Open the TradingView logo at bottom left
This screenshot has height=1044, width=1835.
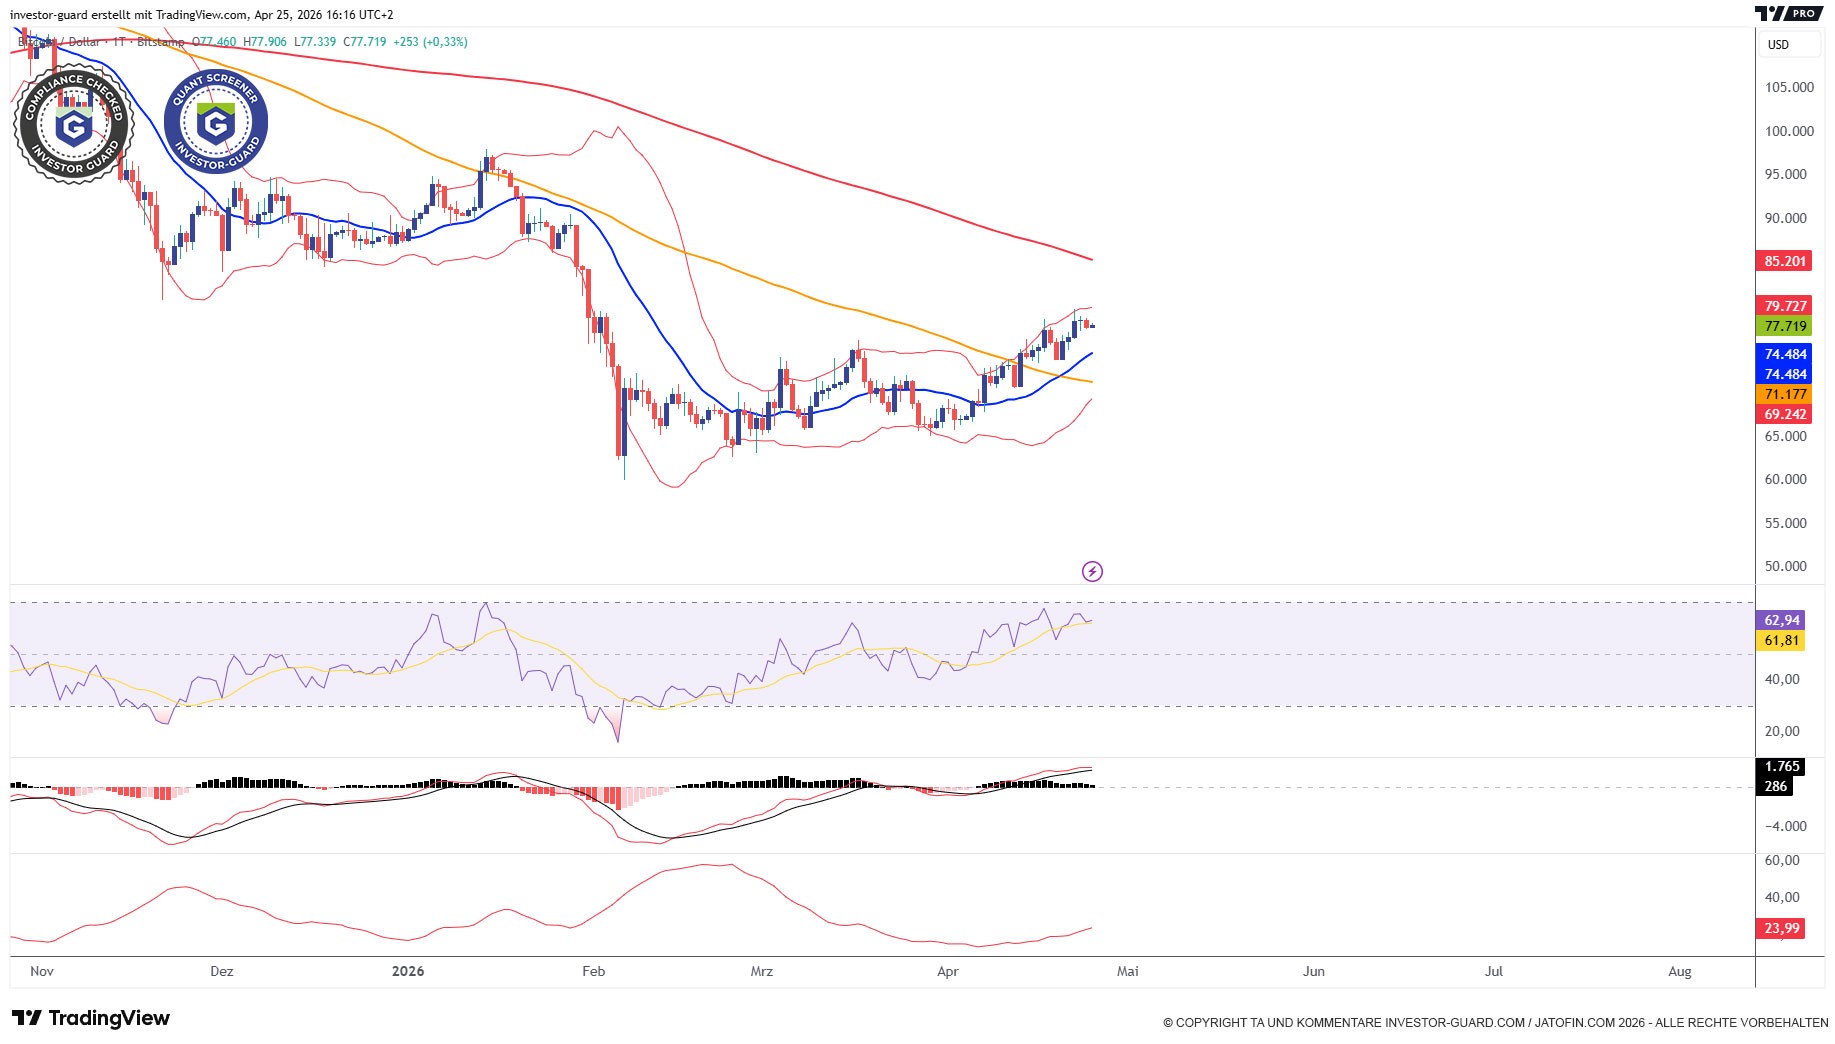point(91,1018)
